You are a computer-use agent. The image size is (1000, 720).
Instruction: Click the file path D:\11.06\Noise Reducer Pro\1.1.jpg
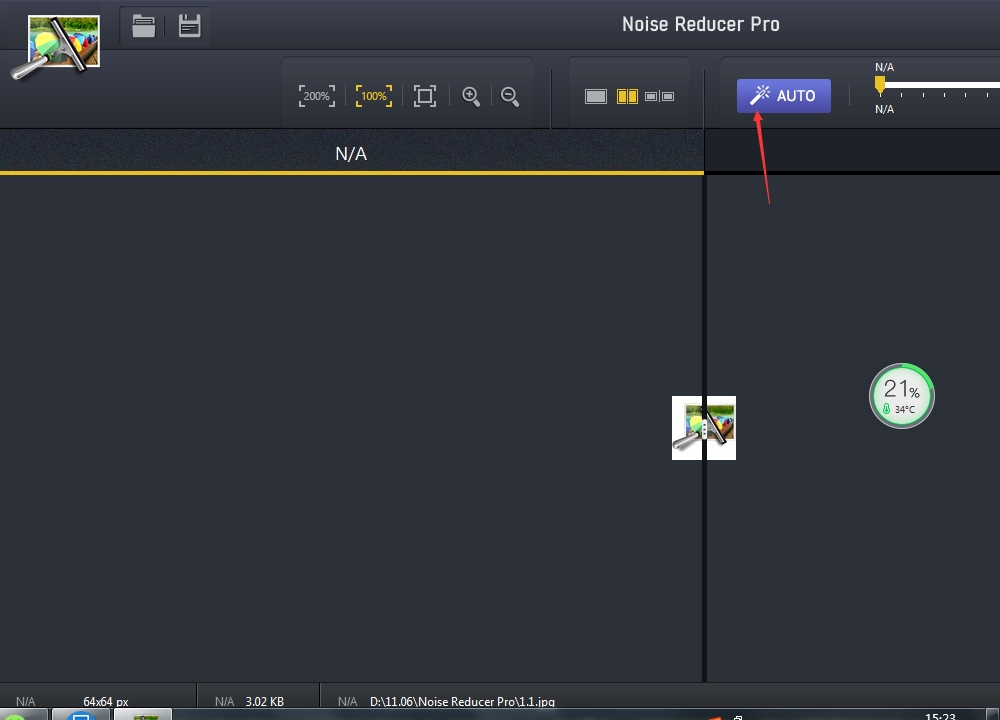[x=462, y=702]
